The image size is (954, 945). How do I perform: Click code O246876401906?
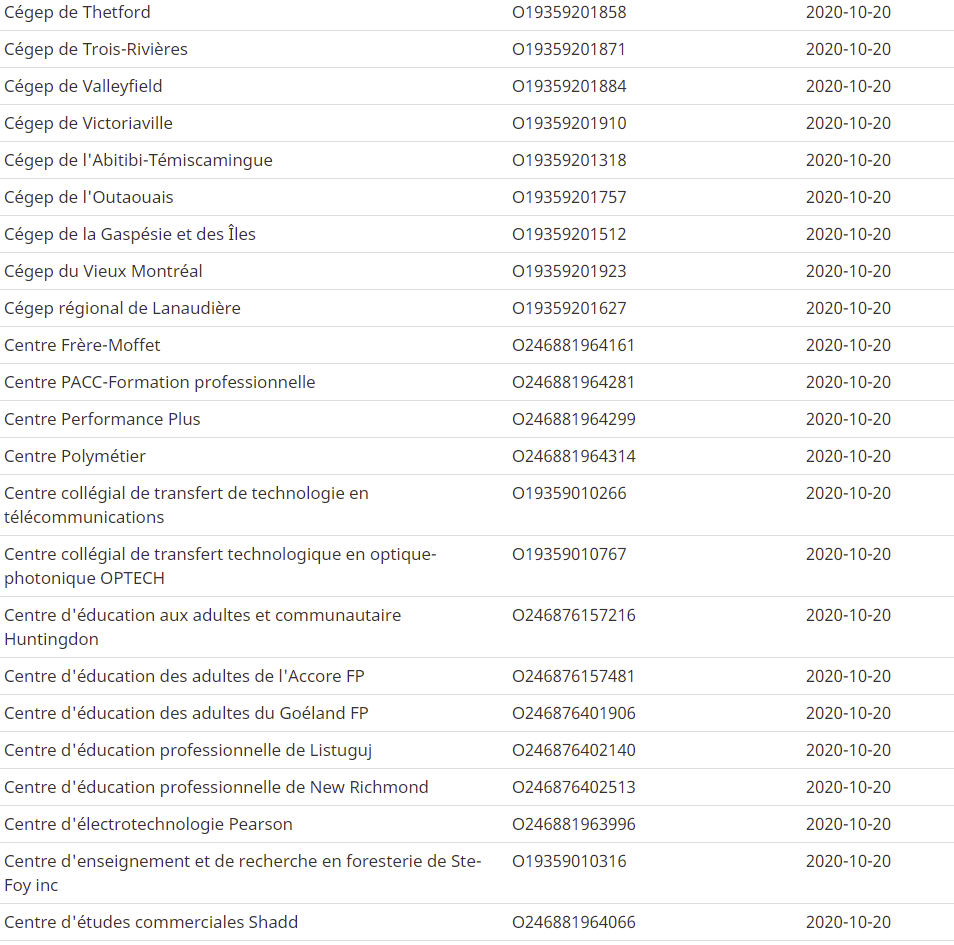pyautogui.click(x=574, y=714)
